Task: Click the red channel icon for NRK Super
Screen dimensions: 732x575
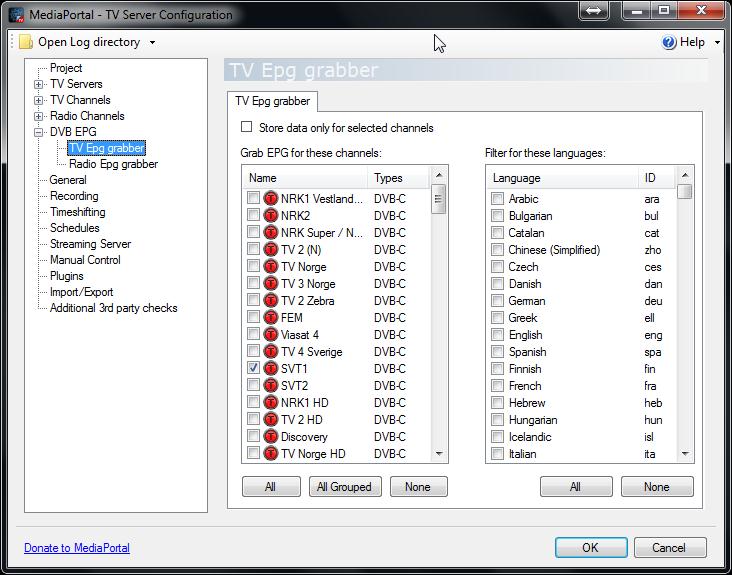Action: coord(271,232)
